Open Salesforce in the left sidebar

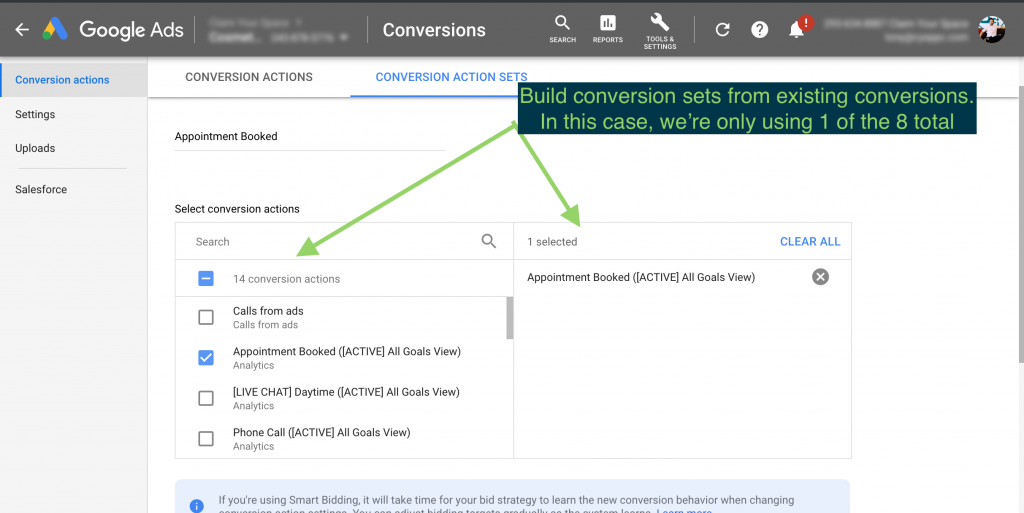coord(41,189)
